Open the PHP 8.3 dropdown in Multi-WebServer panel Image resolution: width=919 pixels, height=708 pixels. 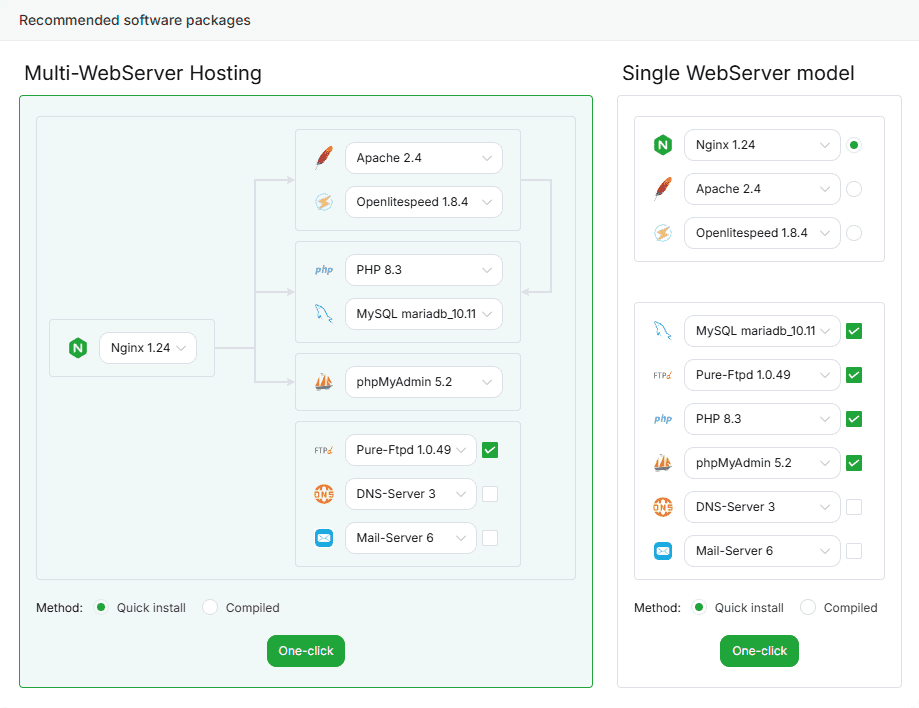point(423,270)
